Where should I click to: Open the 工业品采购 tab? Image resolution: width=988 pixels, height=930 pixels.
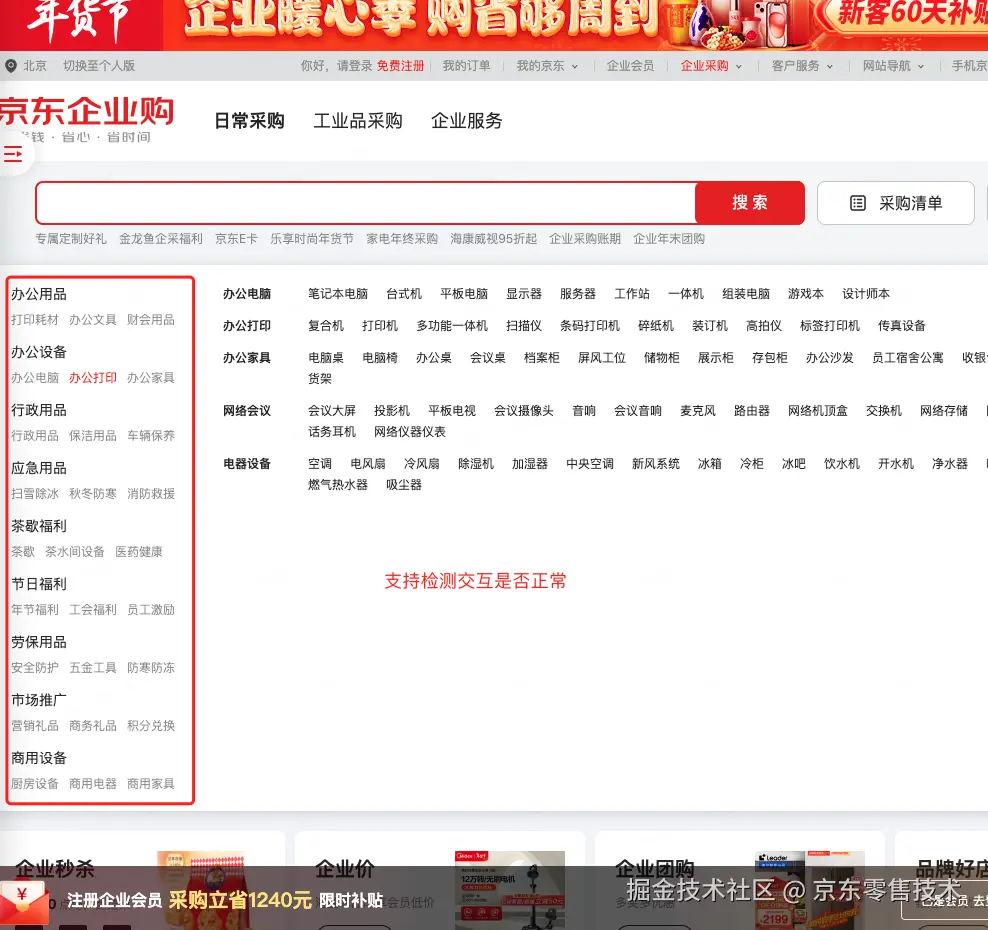tap(358, 120)
